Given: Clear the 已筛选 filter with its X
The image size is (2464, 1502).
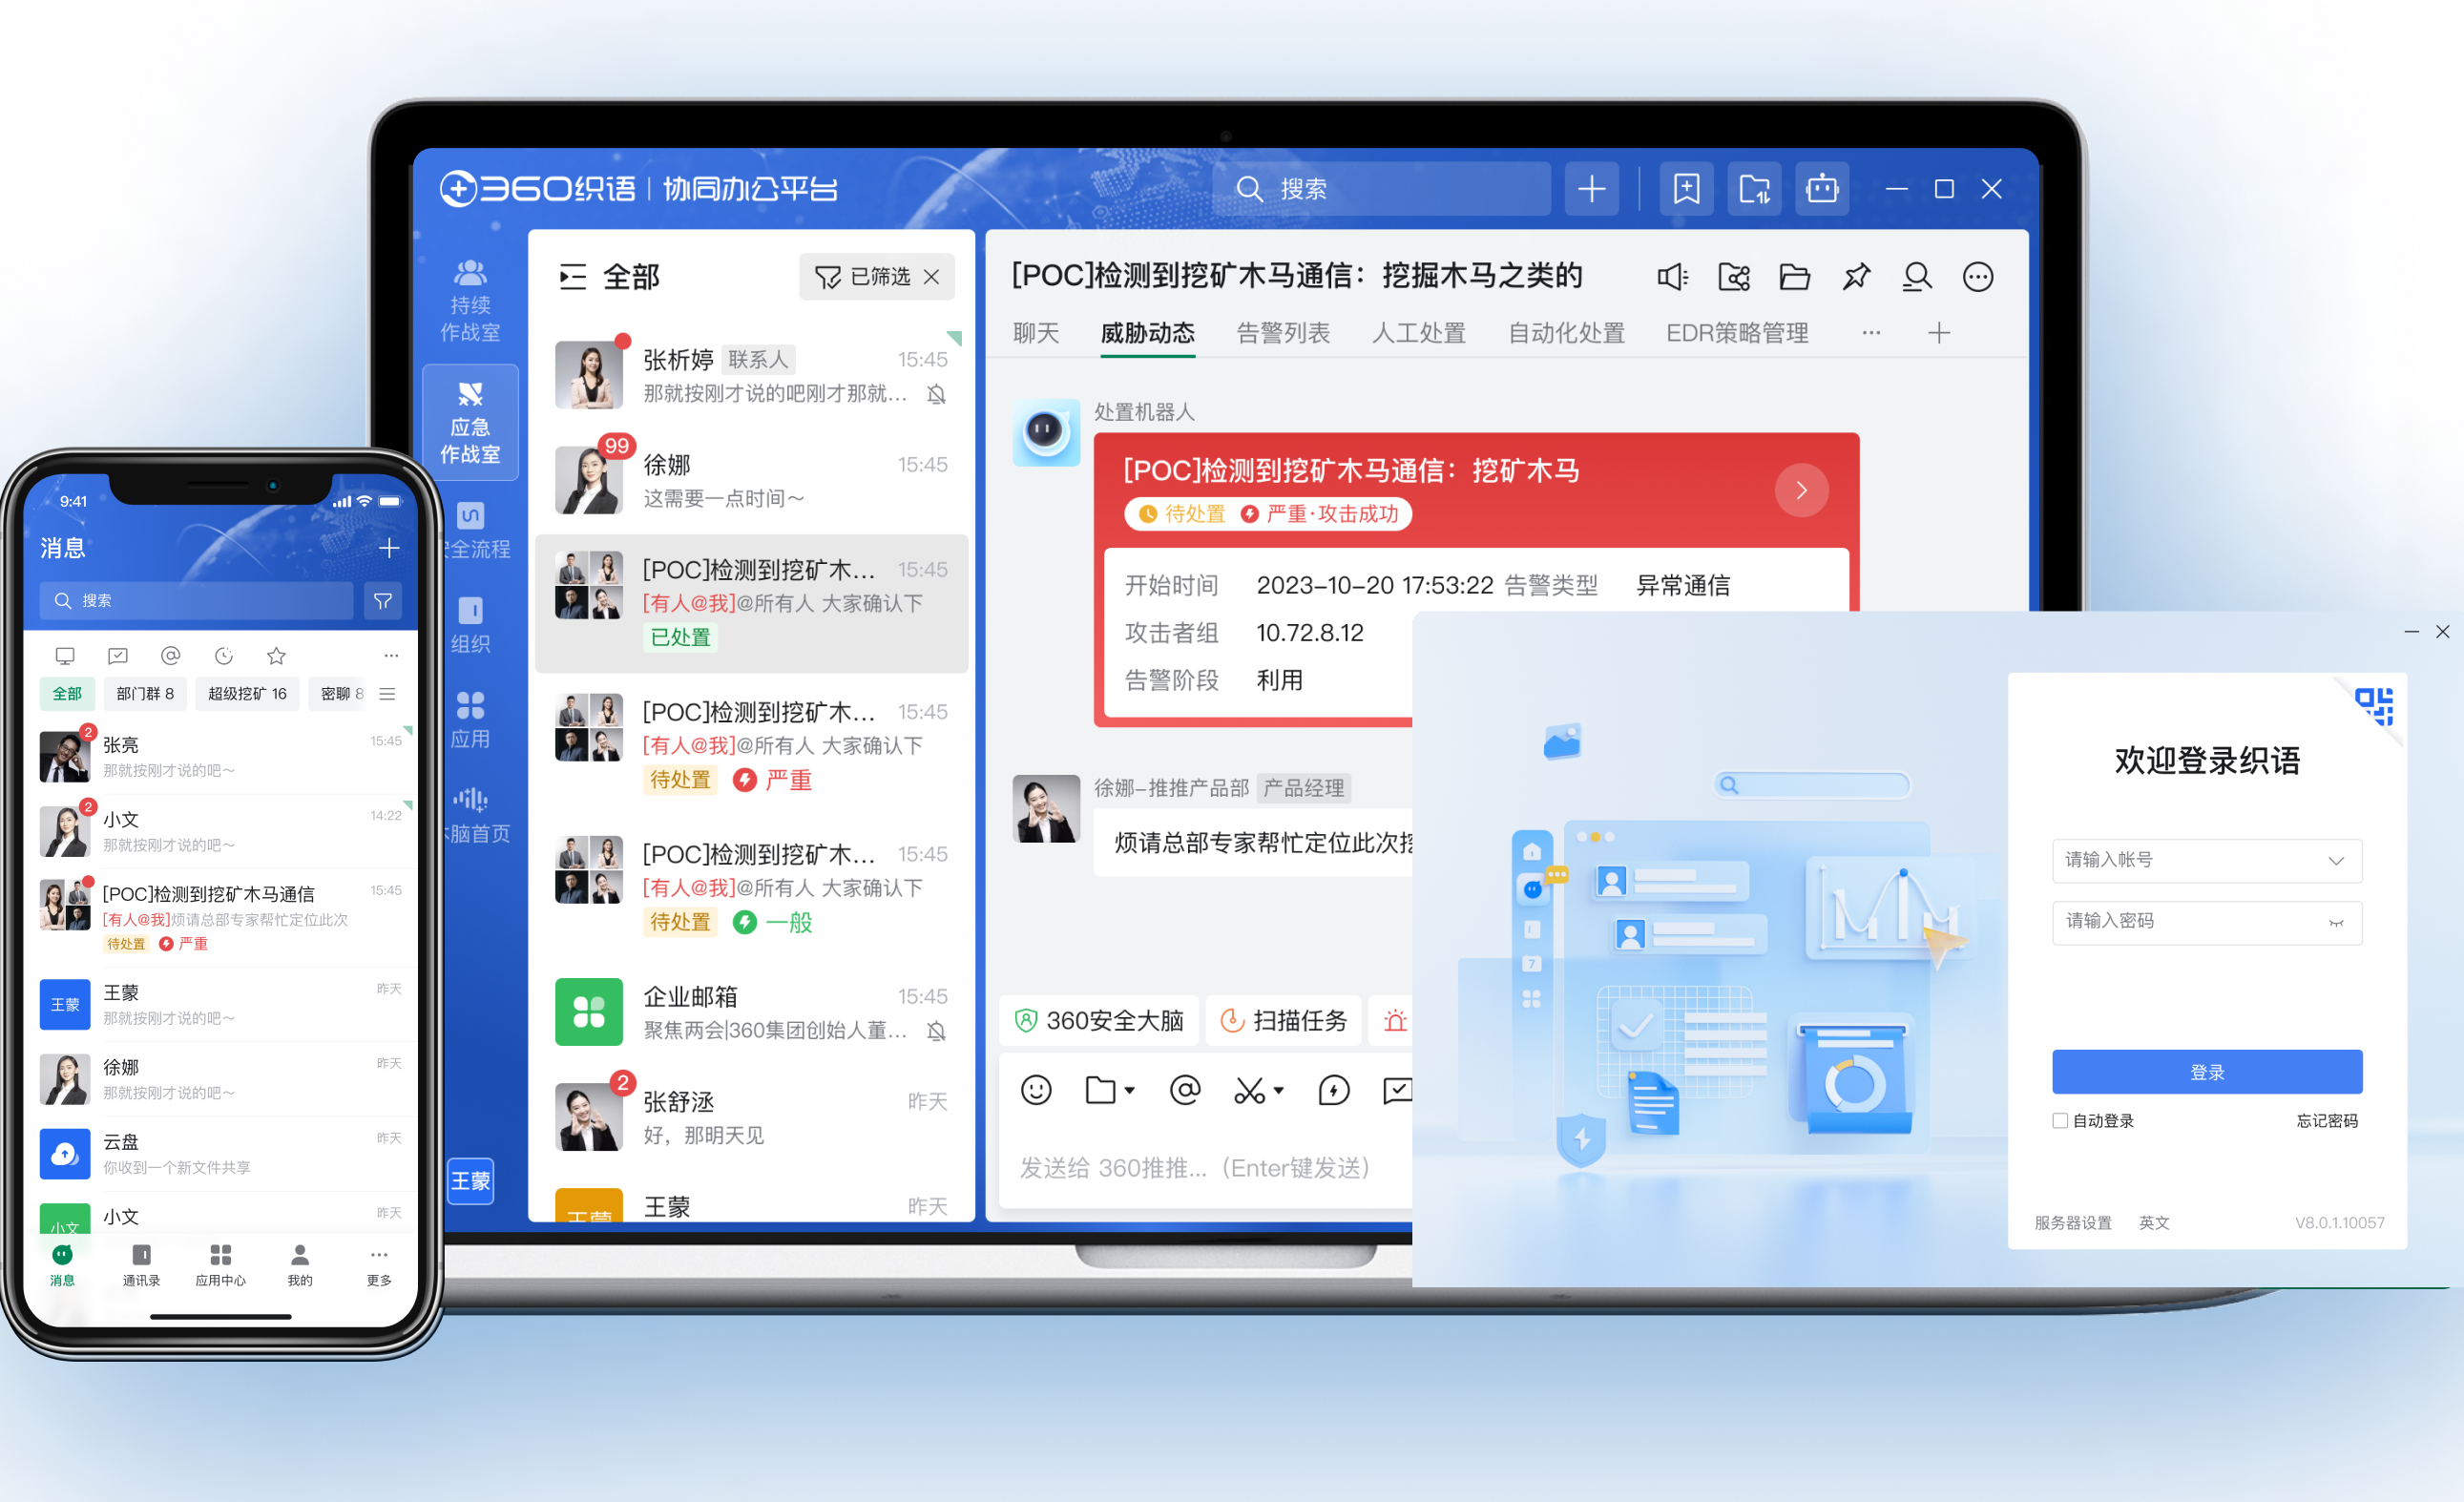Looking at the screenshot, I should point(931,277).
